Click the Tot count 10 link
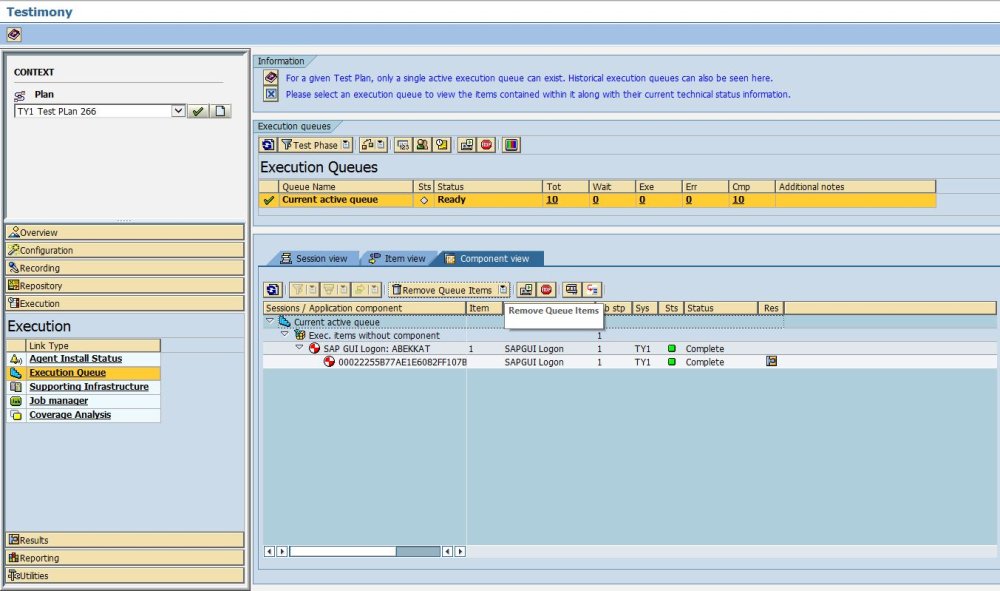This screenshot has height=591, width=1000. (552, 200)
